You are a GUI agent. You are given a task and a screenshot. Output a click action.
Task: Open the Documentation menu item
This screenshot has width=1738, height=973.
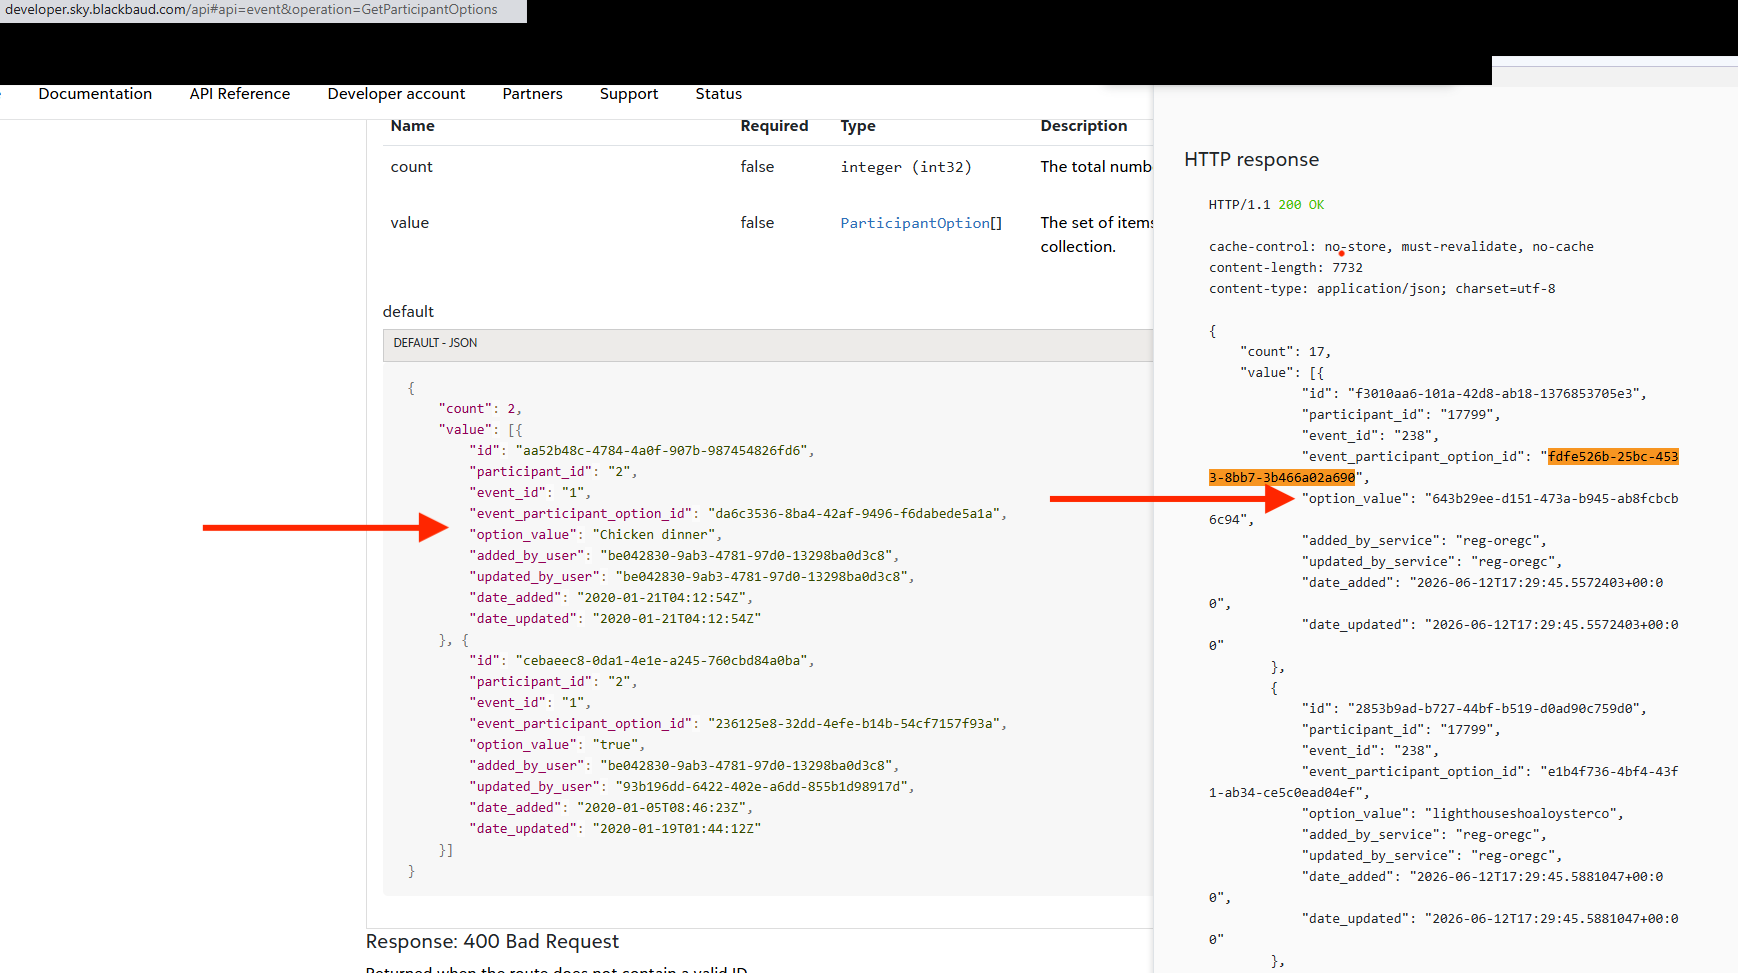[x=95, y=94]
